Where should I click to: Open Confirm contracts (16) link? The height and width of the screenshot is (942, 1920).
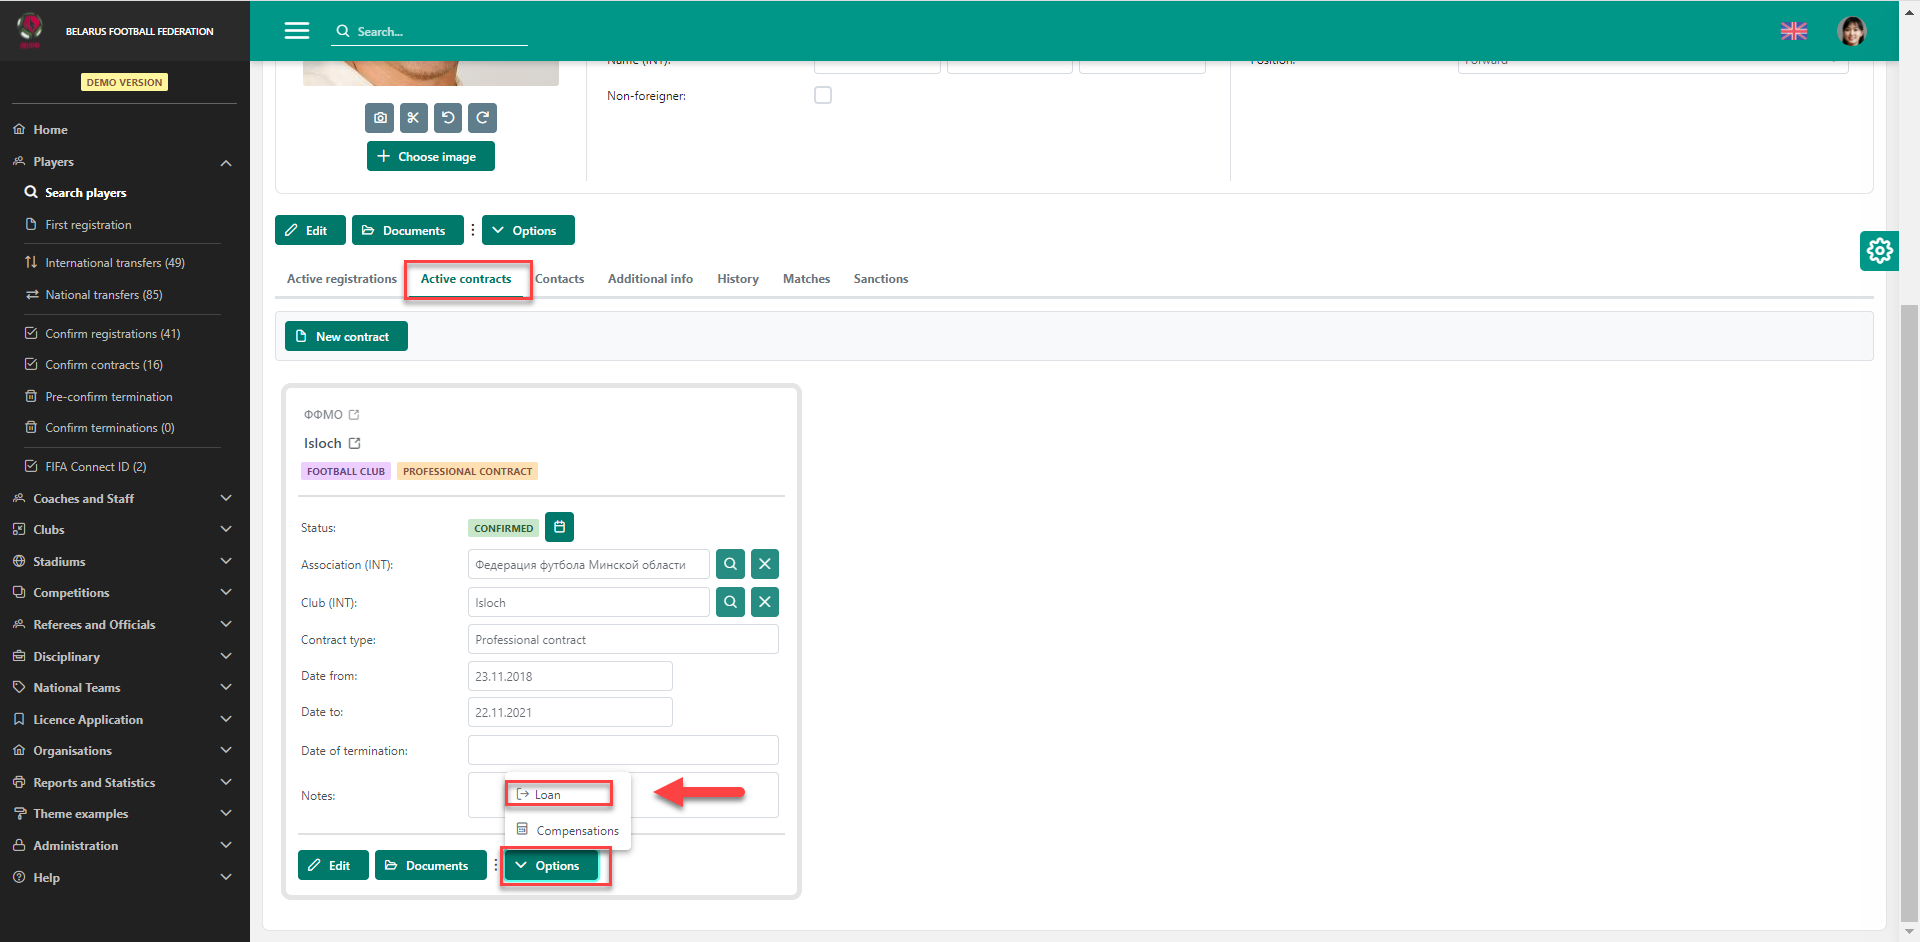(x=103, y=365)
